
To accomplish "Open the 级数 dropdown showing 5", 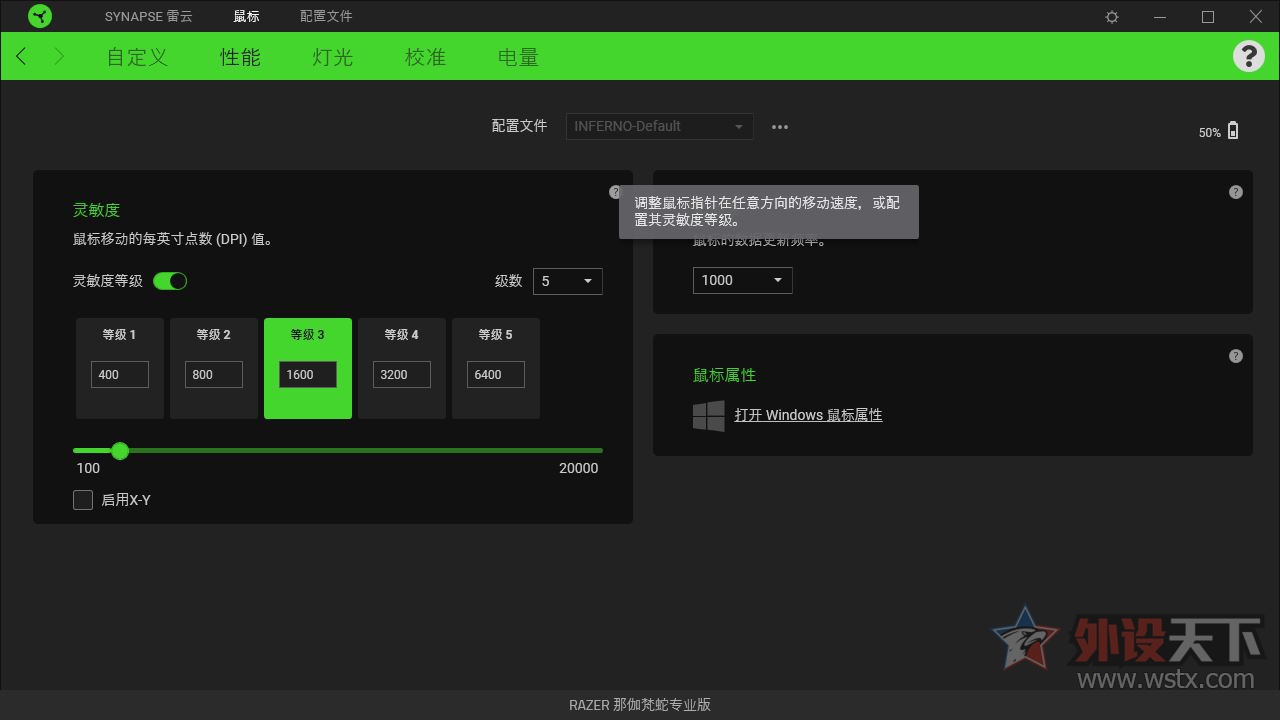I will [567, 281].
